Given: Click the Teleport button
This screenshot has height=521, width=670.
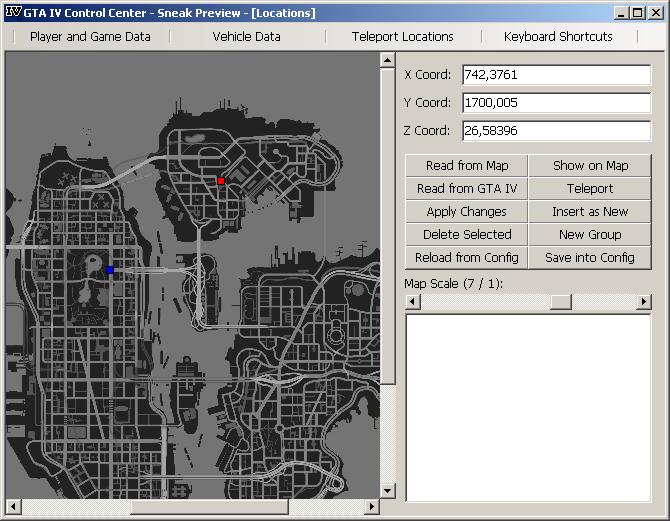Looking at the screenshot, I should tap(590, 188).
